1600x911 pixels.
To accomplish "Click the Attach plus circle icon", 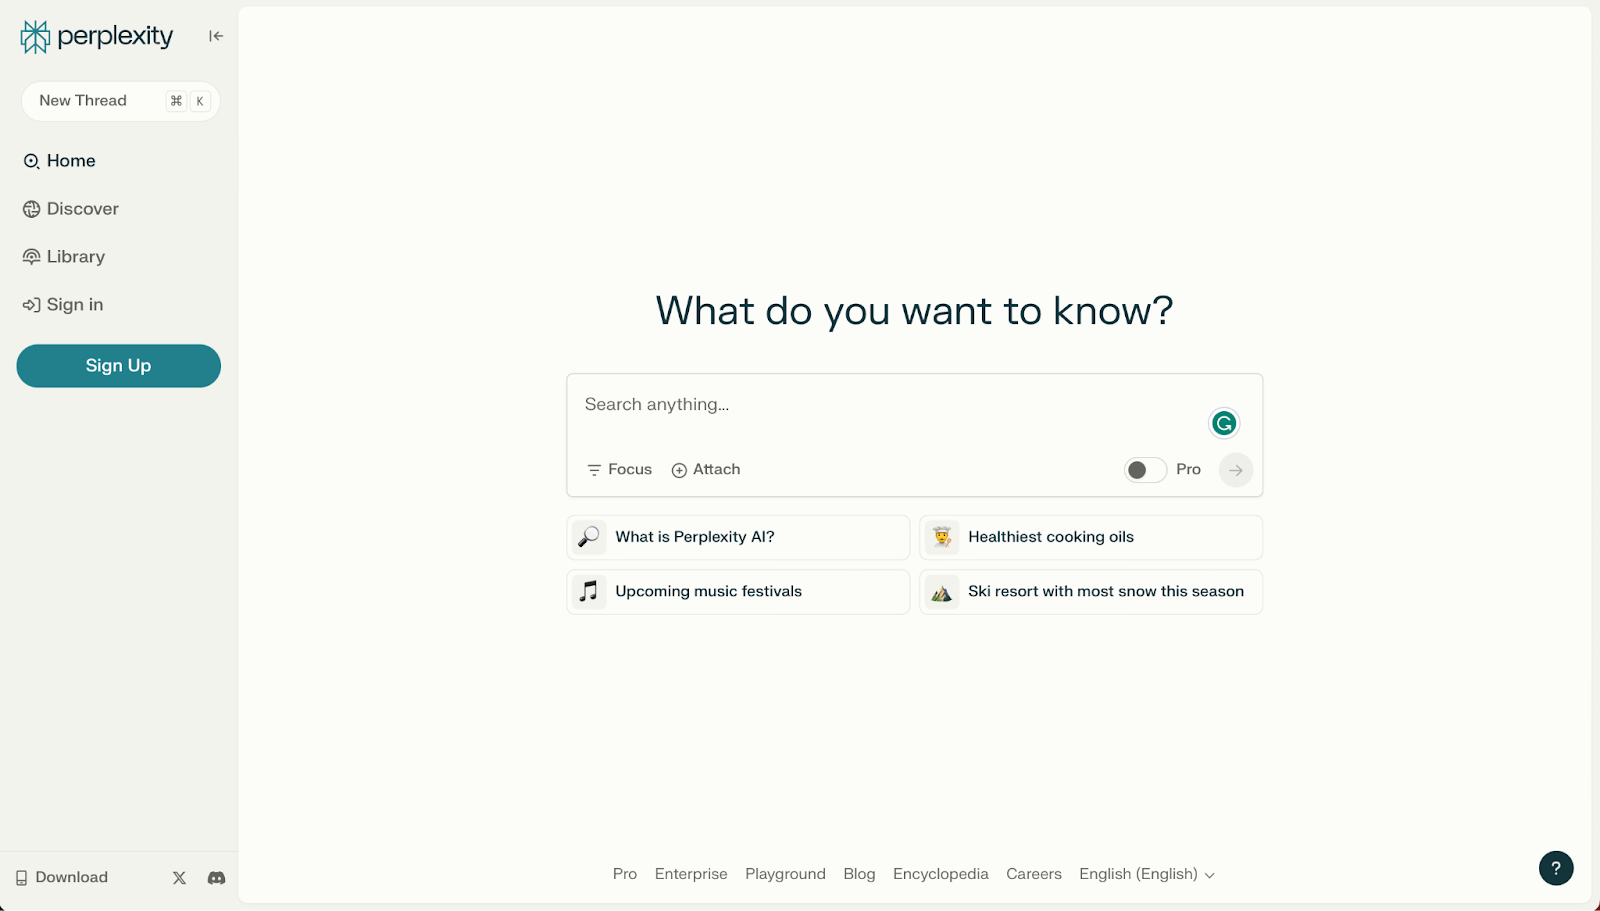I will click(679, 470).
